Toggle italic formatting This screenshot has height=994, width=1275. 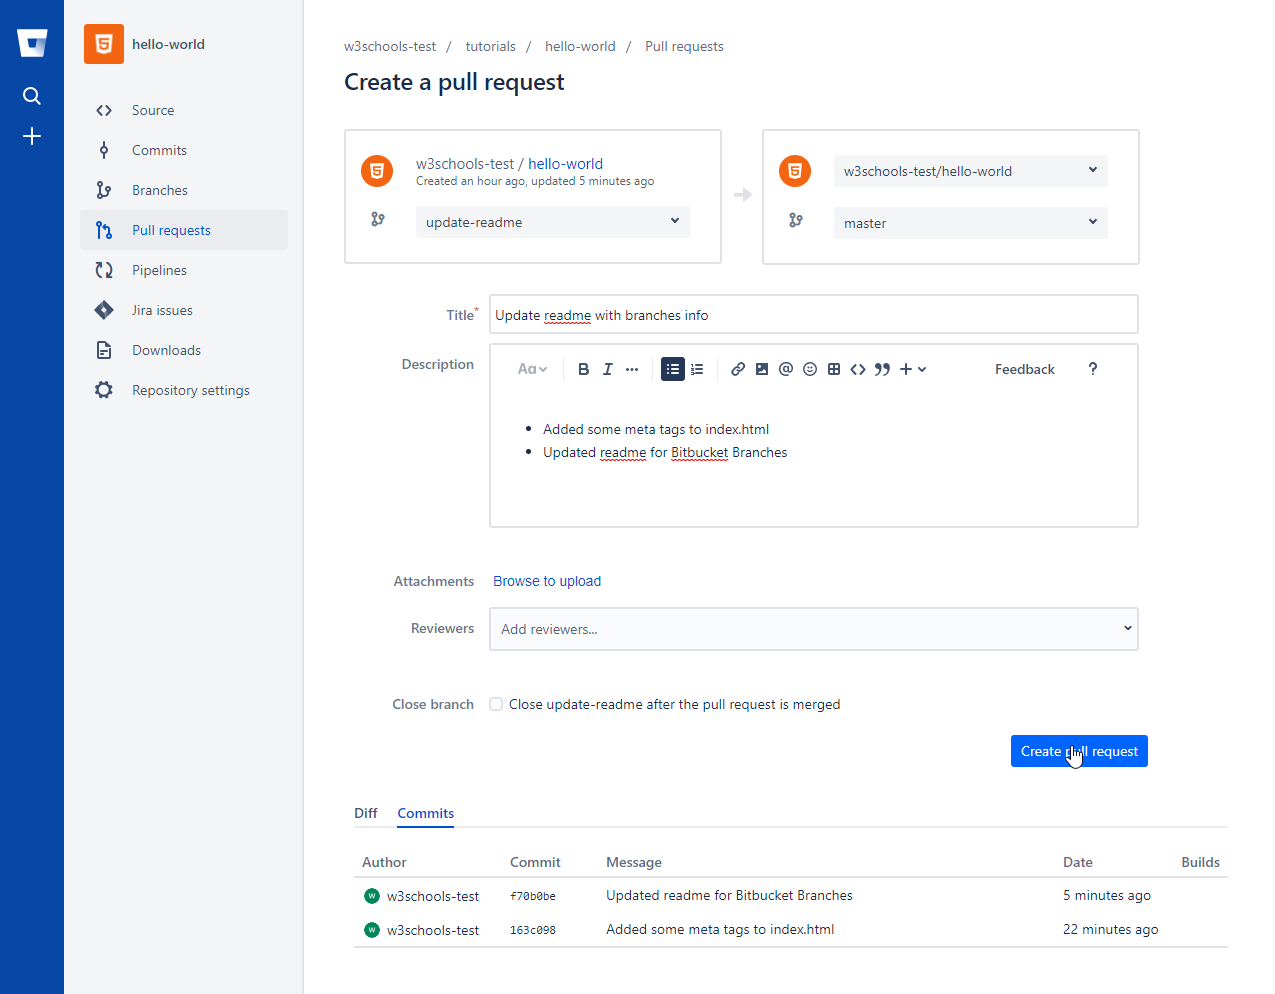click(608, 369)
